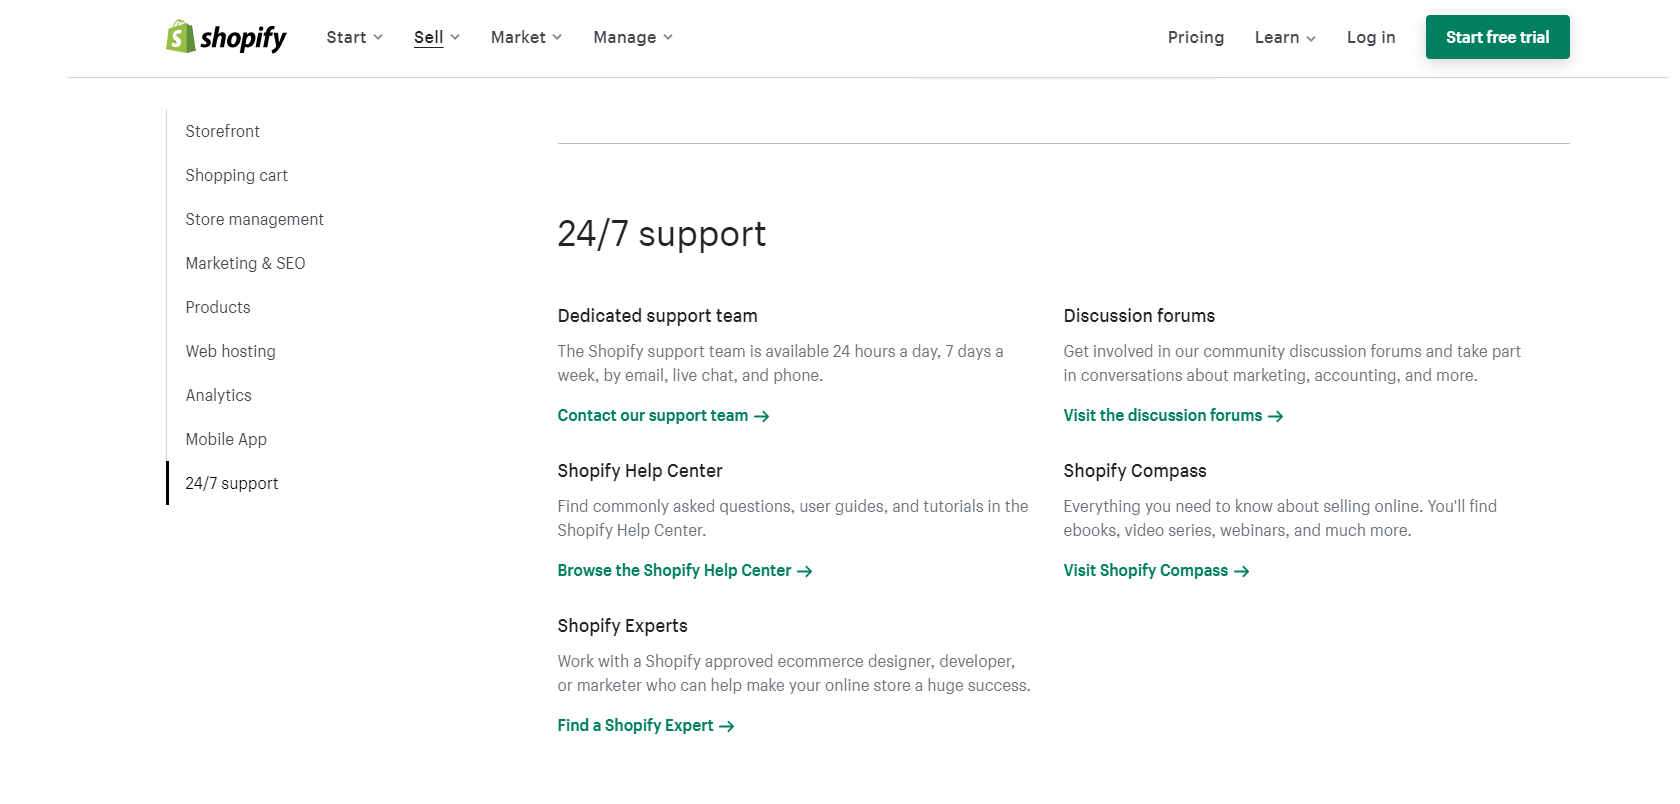
Task: Click the Shopify Compass heading
Action: pyautogui.click(x=1135, y=471)
